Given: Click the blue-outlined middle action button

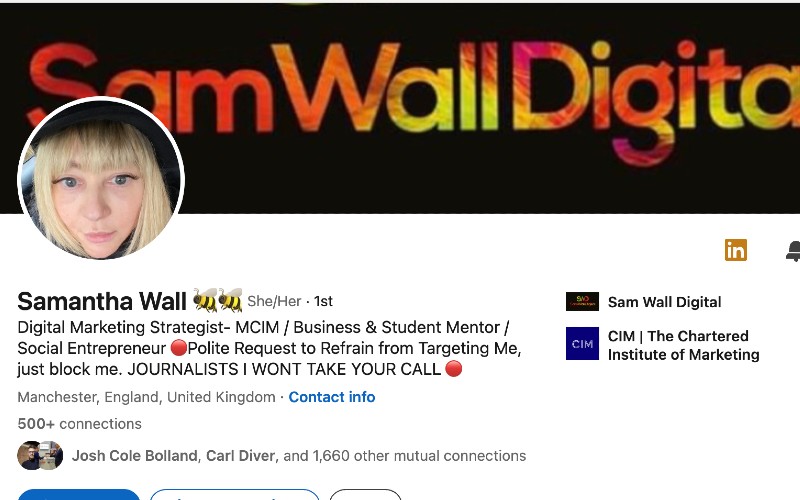Looking at the screenshot, I should point(235,495).
